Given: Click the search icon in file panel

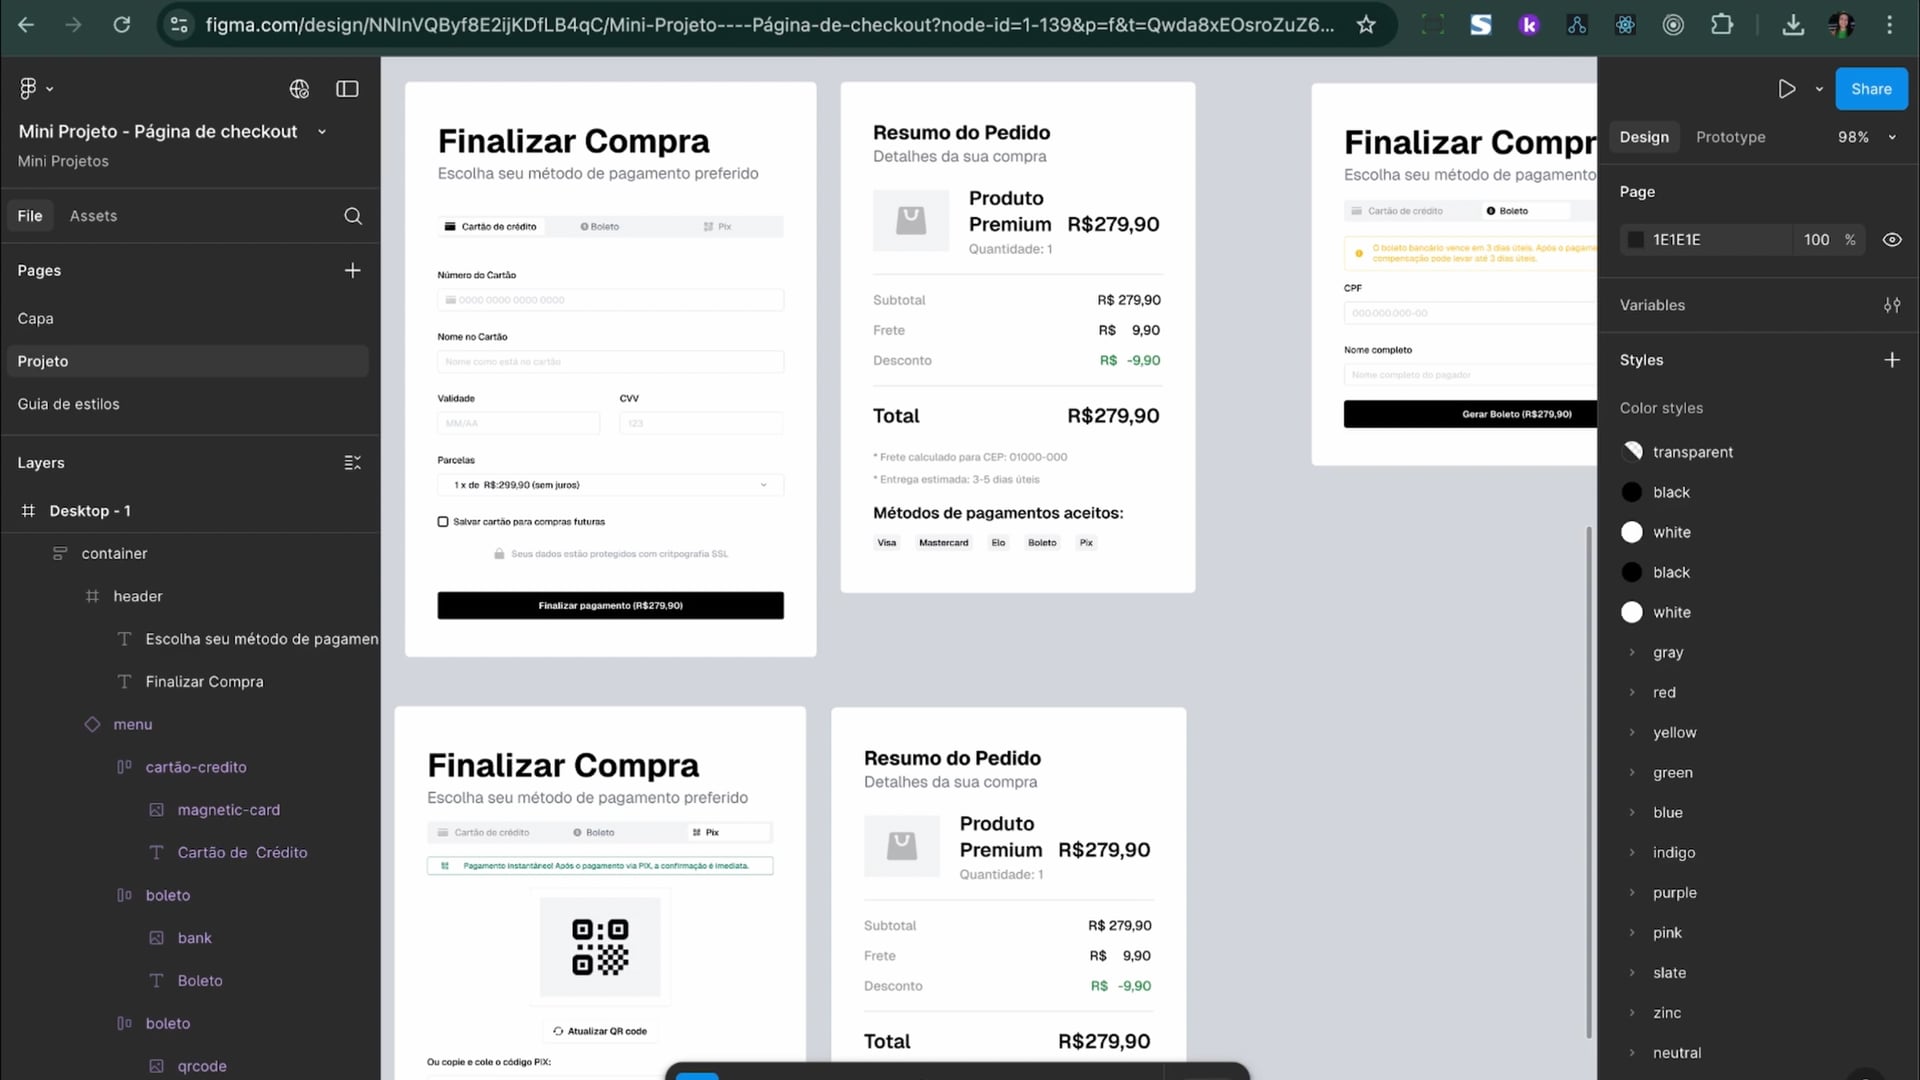Looking at the screenshot, I should coord(353,216).
